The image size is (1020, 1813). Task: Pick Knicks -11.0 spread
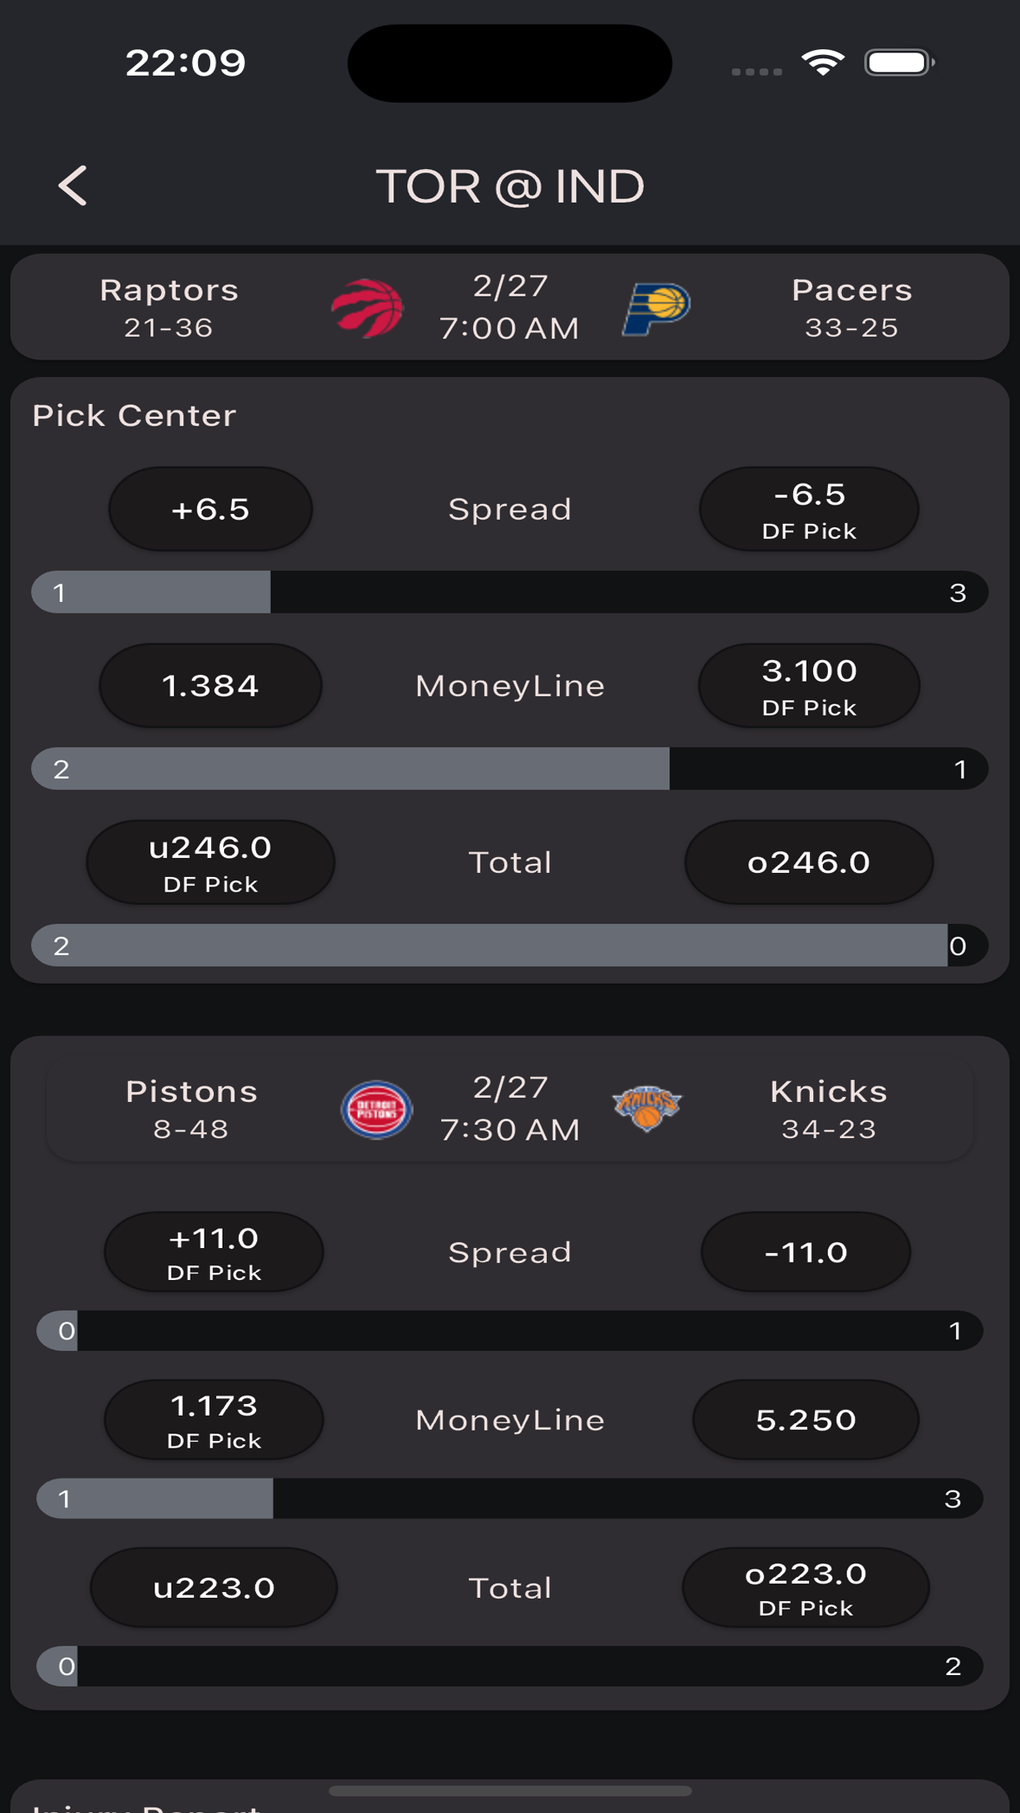coord(805,1252)
